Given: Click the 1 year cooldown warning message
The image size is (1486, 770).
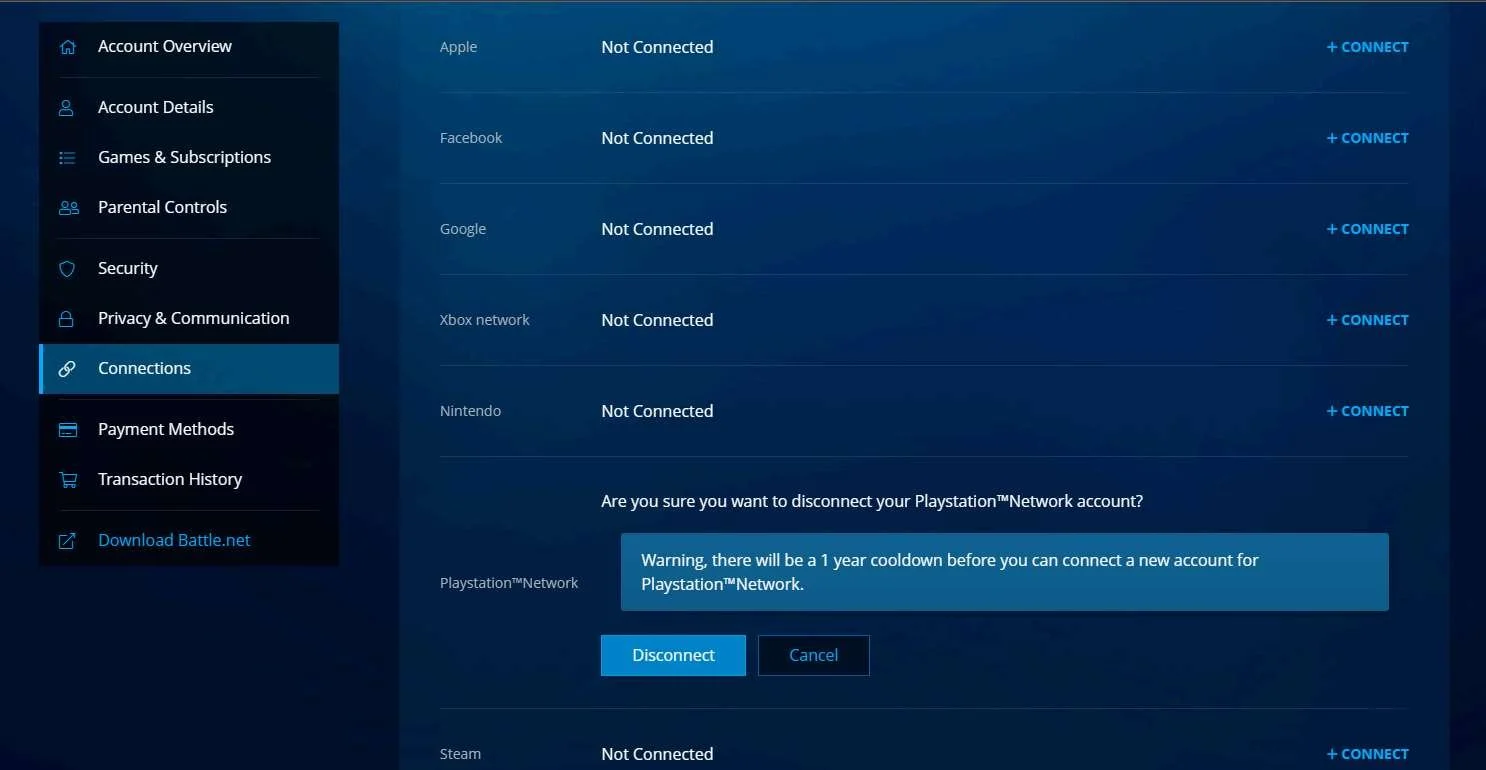Looking at the screenshot, I should (1004, 572).
